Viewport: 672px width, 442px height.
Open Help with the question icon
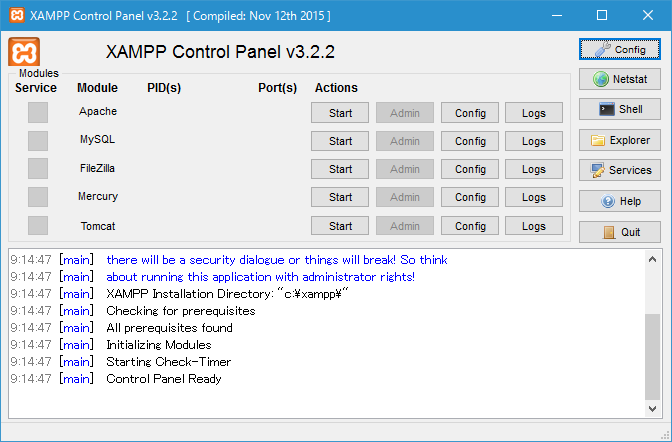tap(620, 201)
